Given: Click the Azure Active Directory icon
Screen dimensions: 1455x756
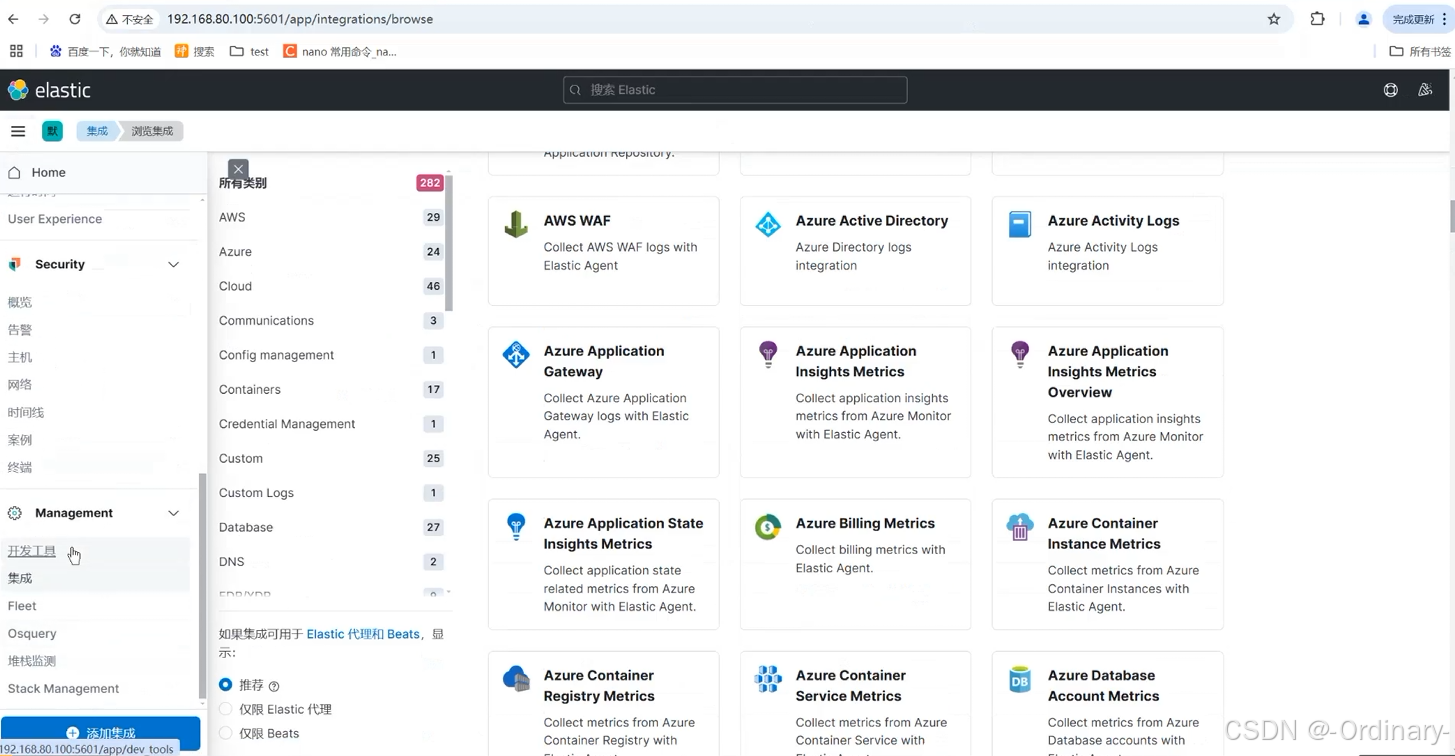Looking at the screenshot, I should 768,224.
